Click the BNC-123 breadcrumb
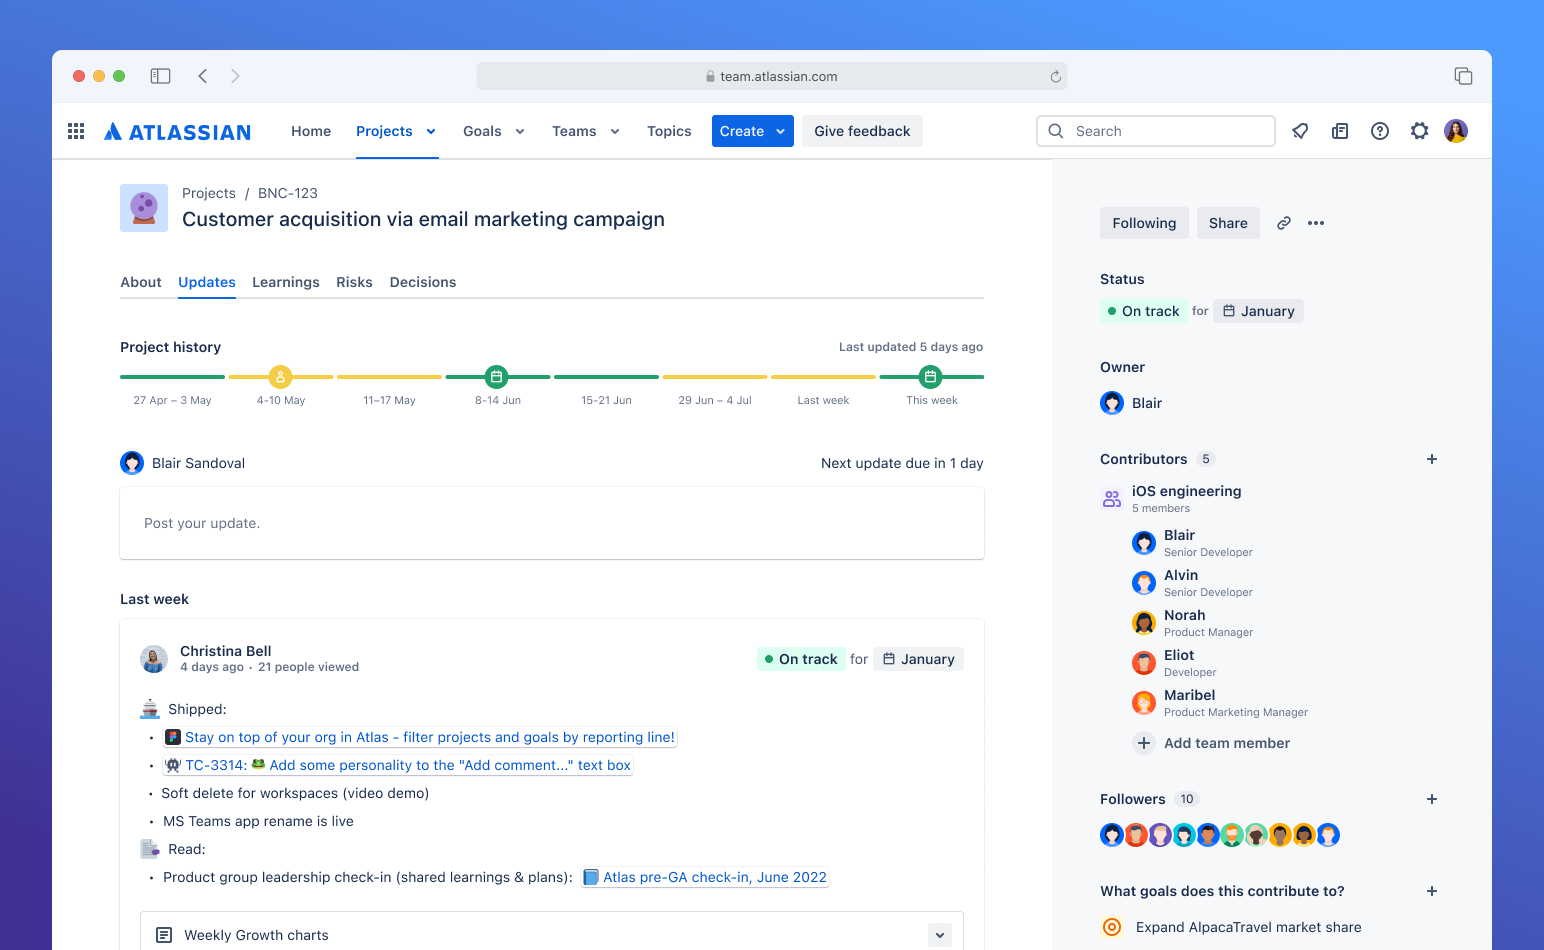 click(x=288, y=193)
